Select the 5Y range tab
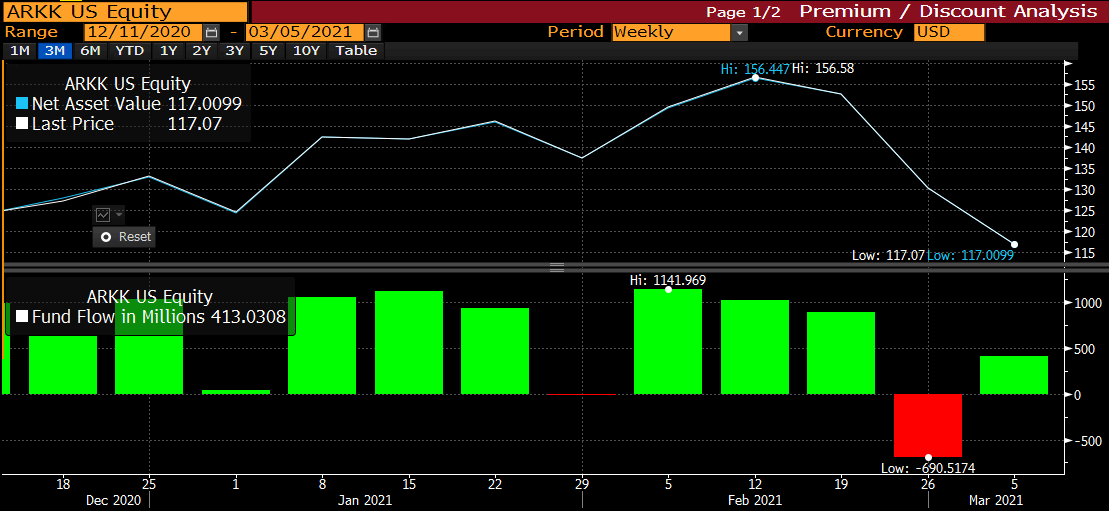Image resolution: width=1109 pixels, height=511 pixels. 268,50
